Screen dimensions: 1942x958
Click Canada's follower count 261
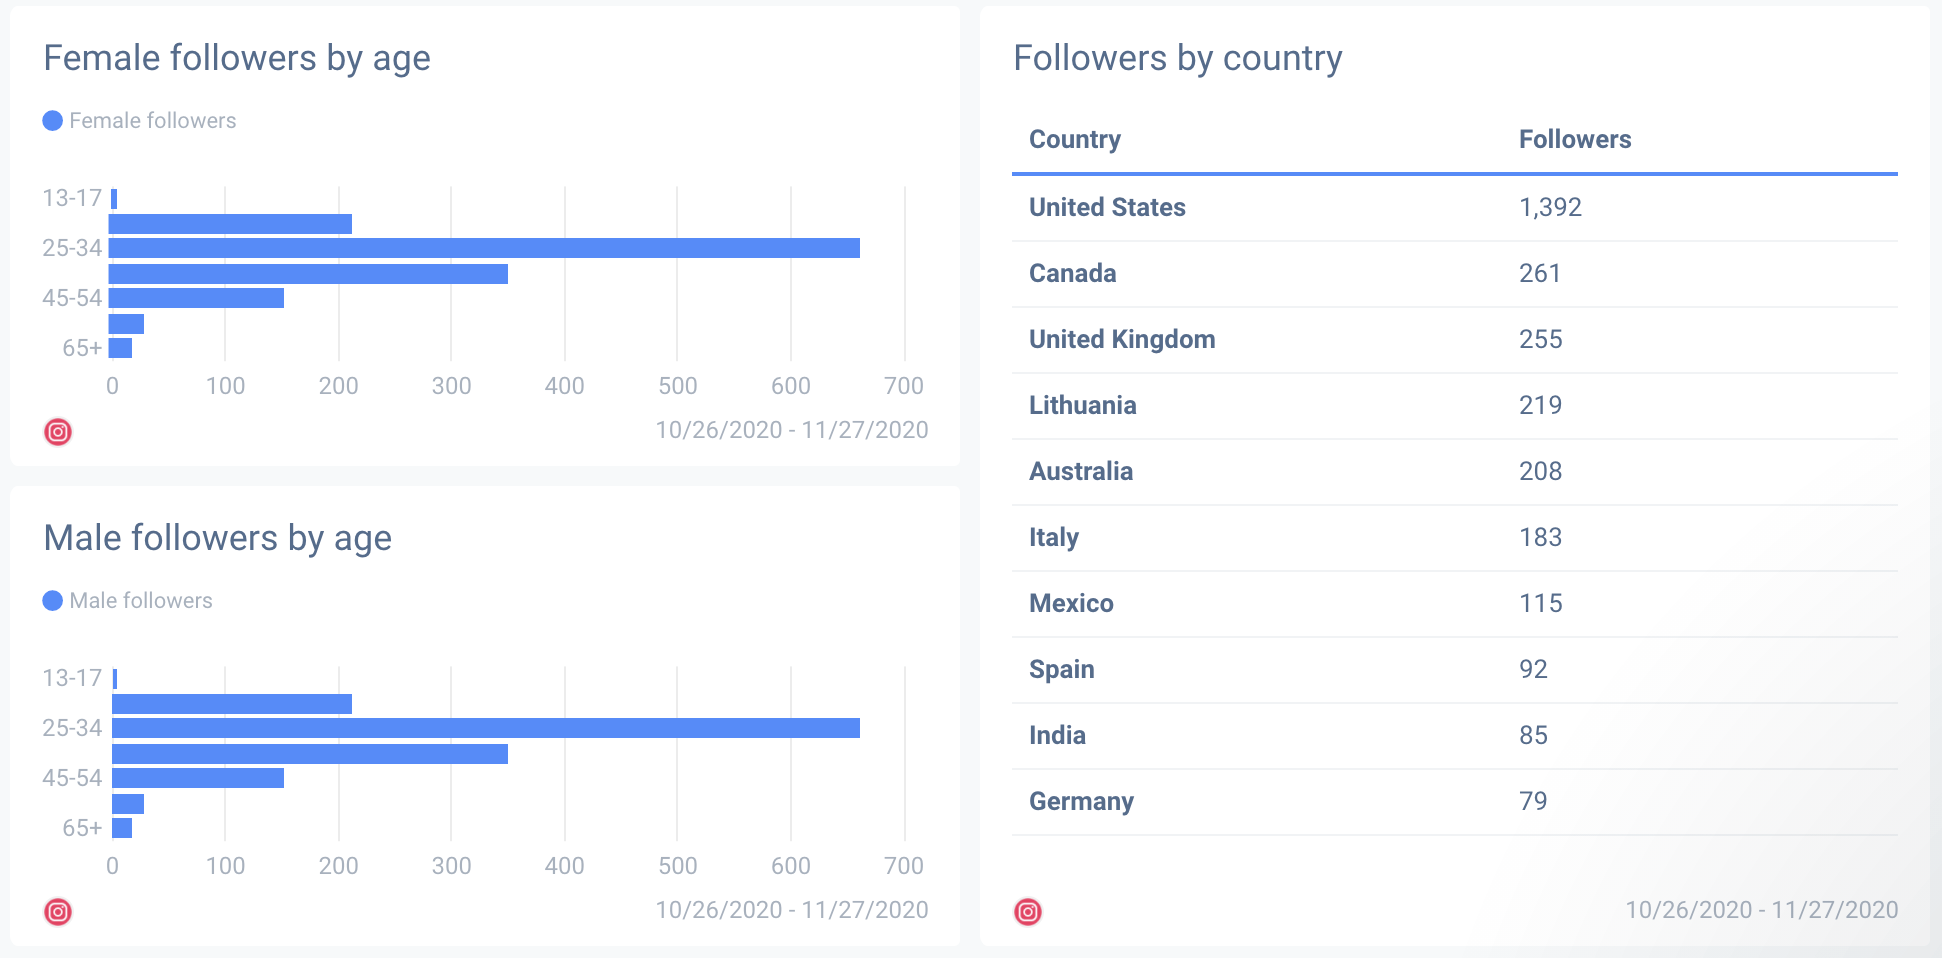click(x=1540, y=273)
